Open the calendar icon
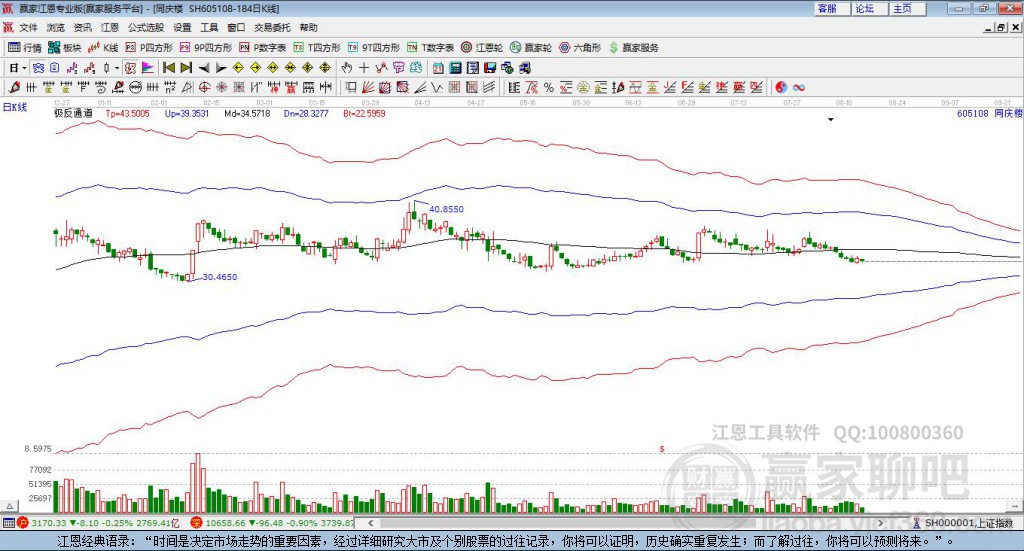 tap(438, 68)
